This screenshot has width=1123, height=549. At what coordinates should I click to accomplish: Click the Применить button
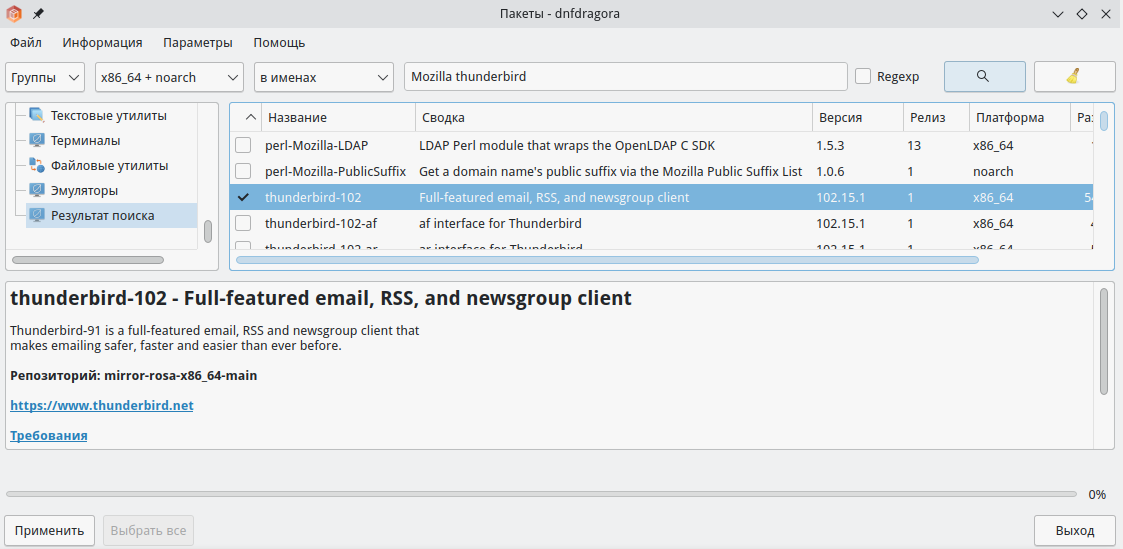point(50,531)
